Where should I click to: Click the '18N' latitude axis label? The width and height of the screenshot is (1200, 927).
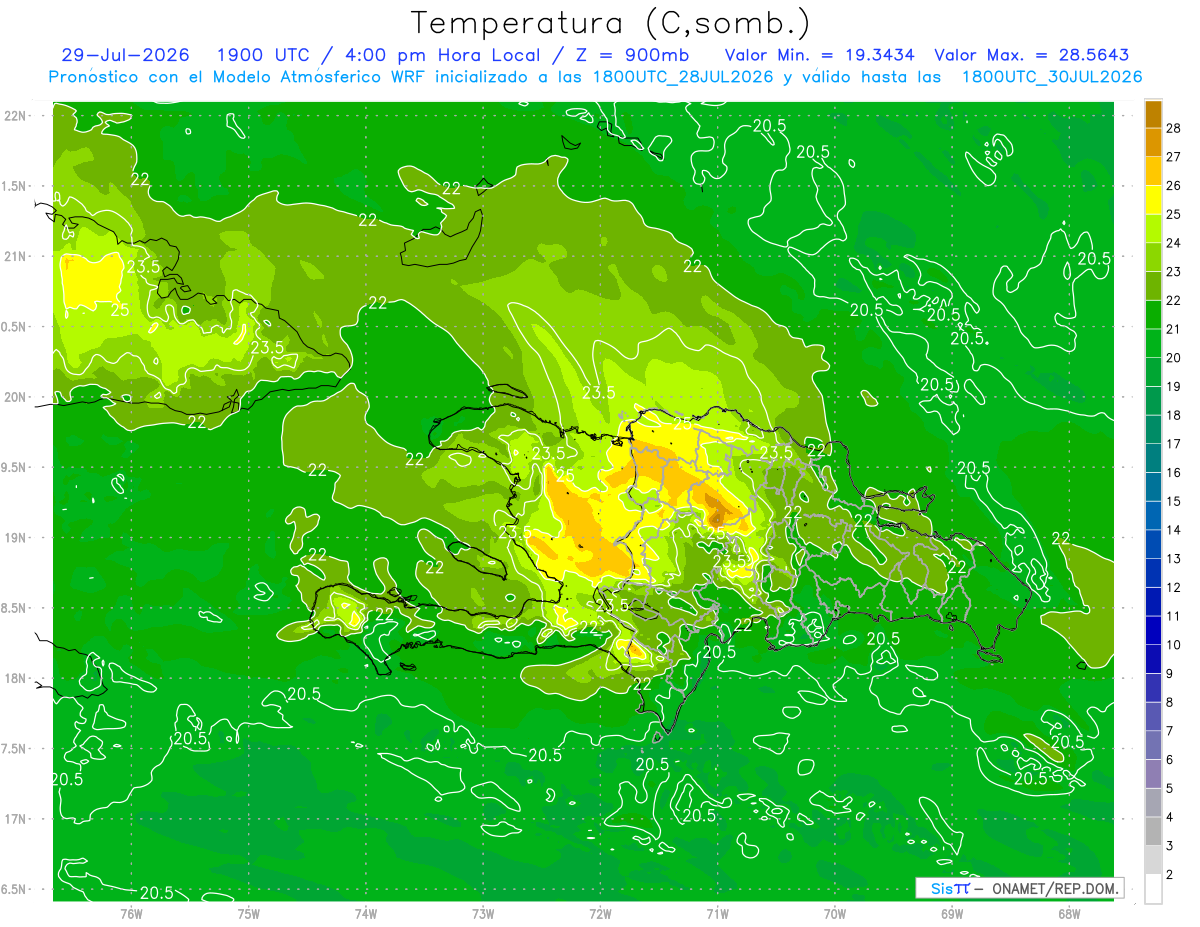tap(14, 678)
